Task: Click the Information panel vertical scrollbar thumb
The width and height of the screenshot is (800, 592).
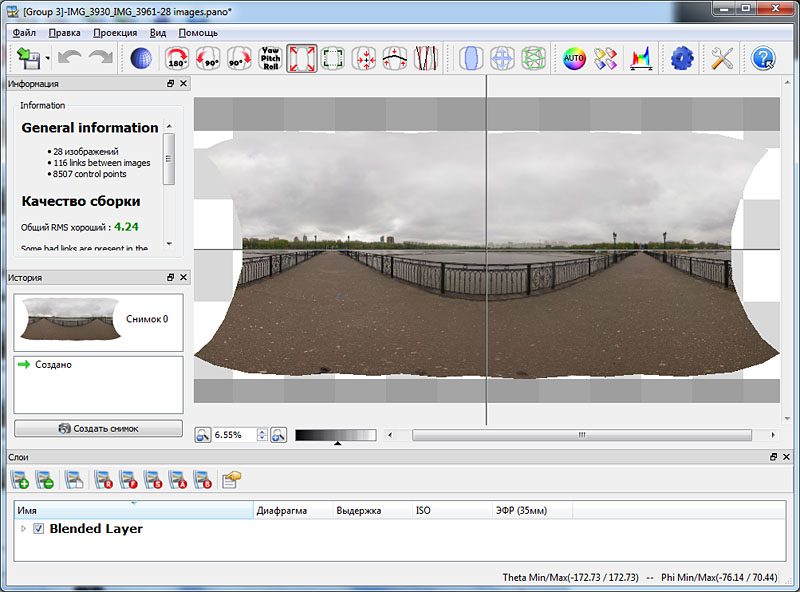Action: [x=169, y=159]
